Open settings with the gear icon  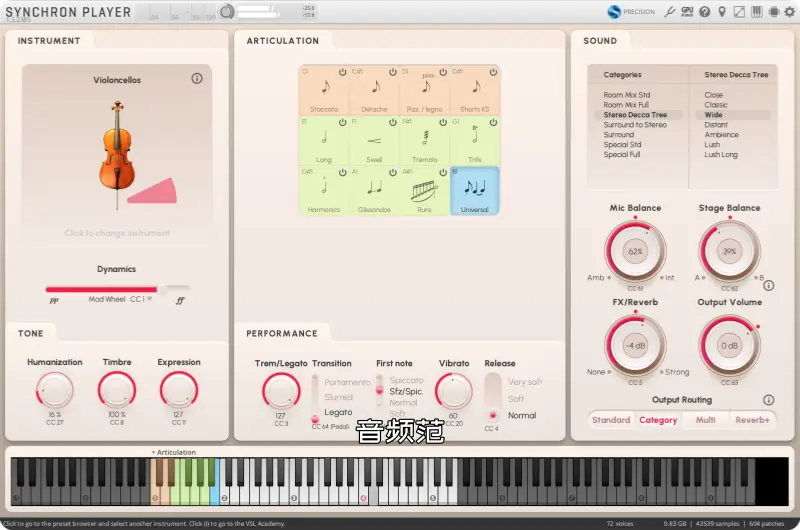click(790, 12)
